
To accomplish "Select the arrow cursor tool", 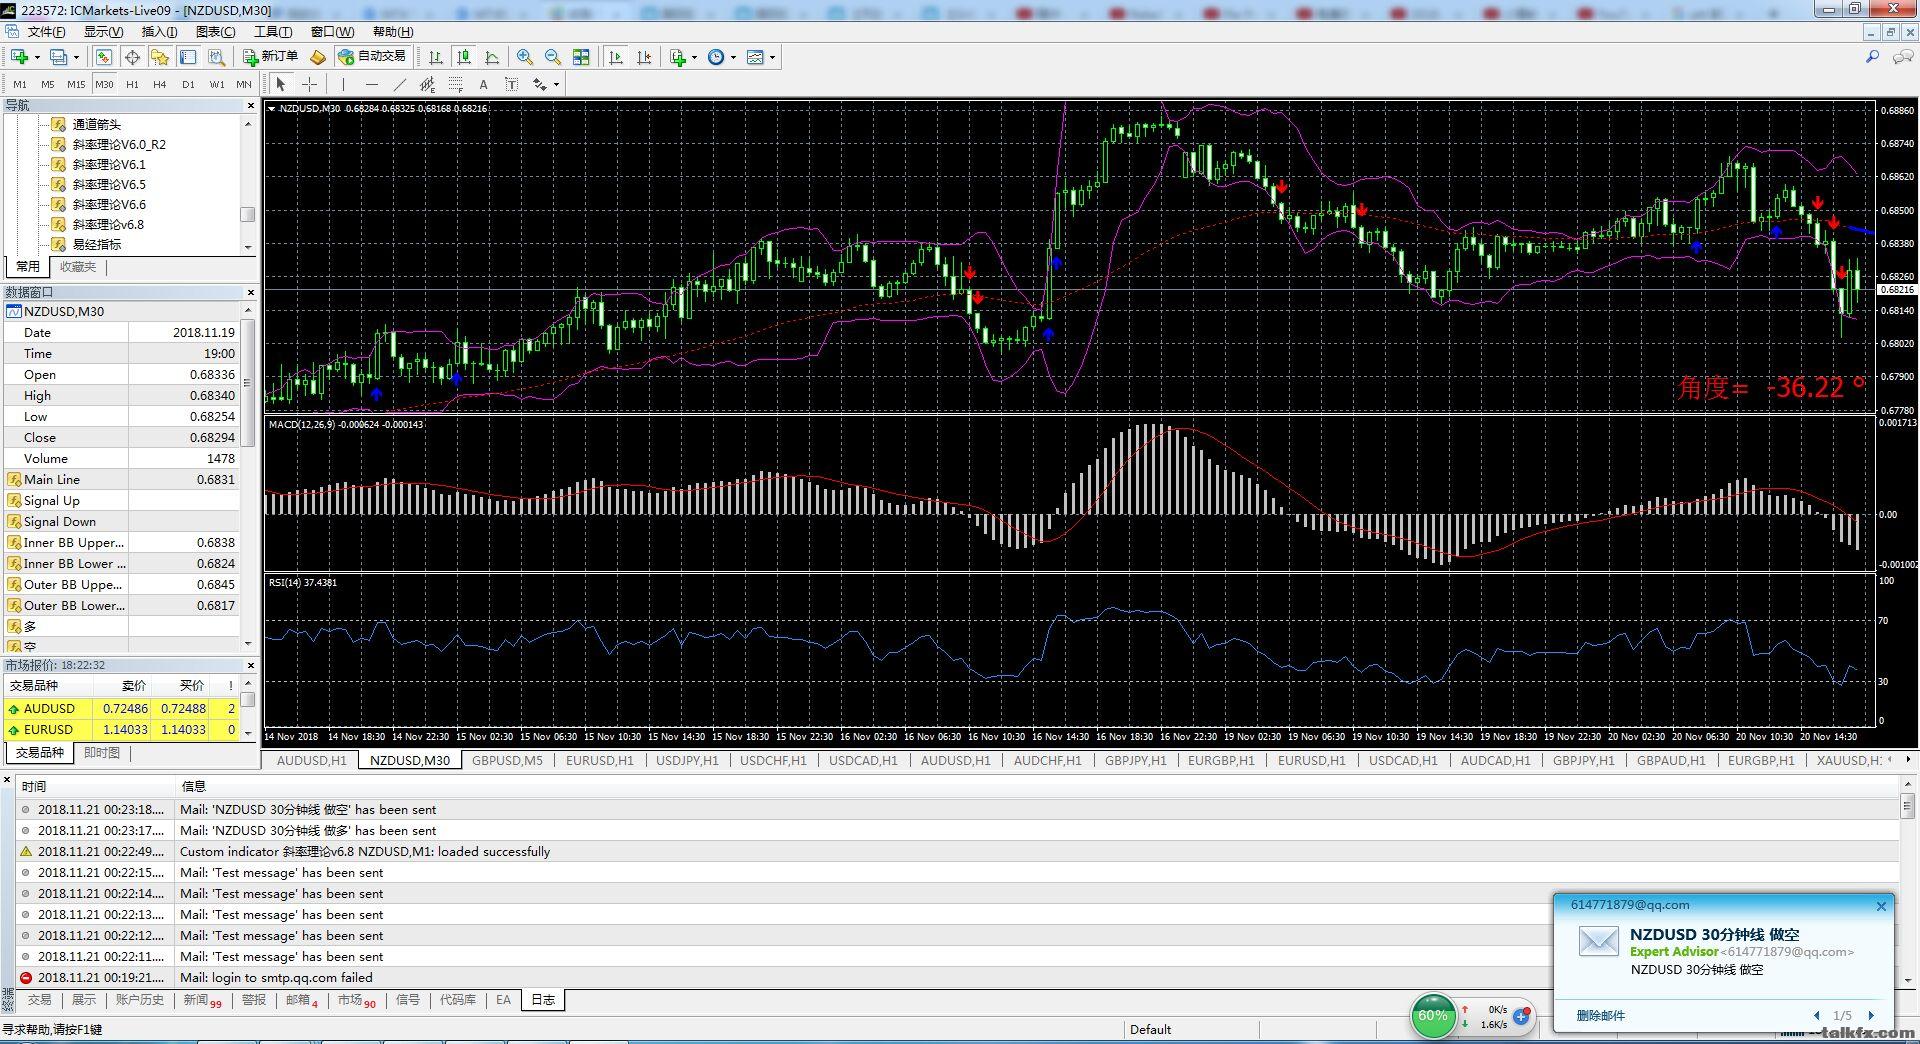I will click(x=281, y=84).
